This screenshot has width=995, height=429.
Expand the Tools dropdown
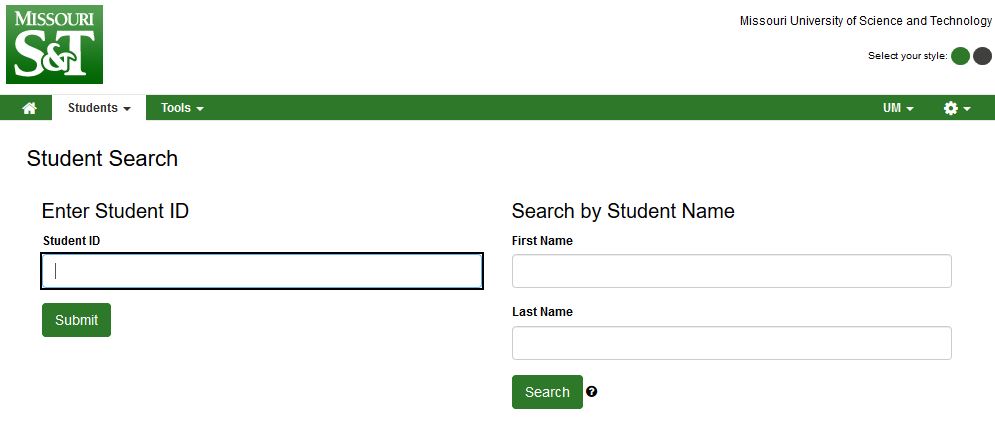182,108
